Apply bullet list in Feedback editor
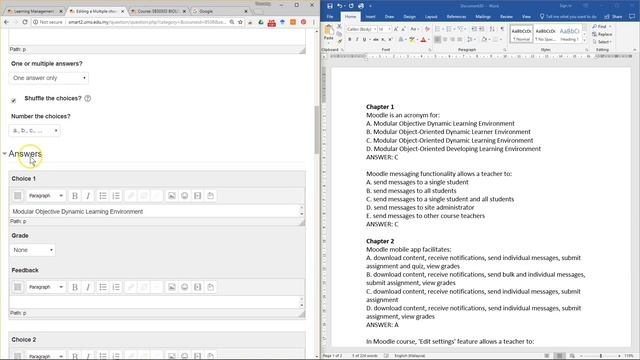Image resolution: width=640 pixels, height=360 pixels. pyautogui.click(x=103, y=287)
